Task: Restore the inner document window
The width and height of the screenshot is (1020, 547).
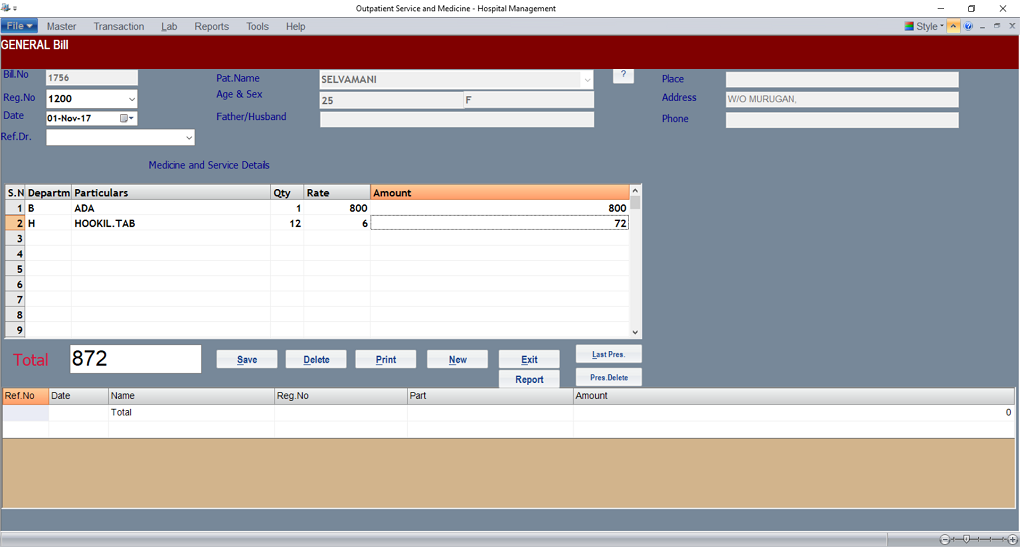Action: click(x=997, y=26)
